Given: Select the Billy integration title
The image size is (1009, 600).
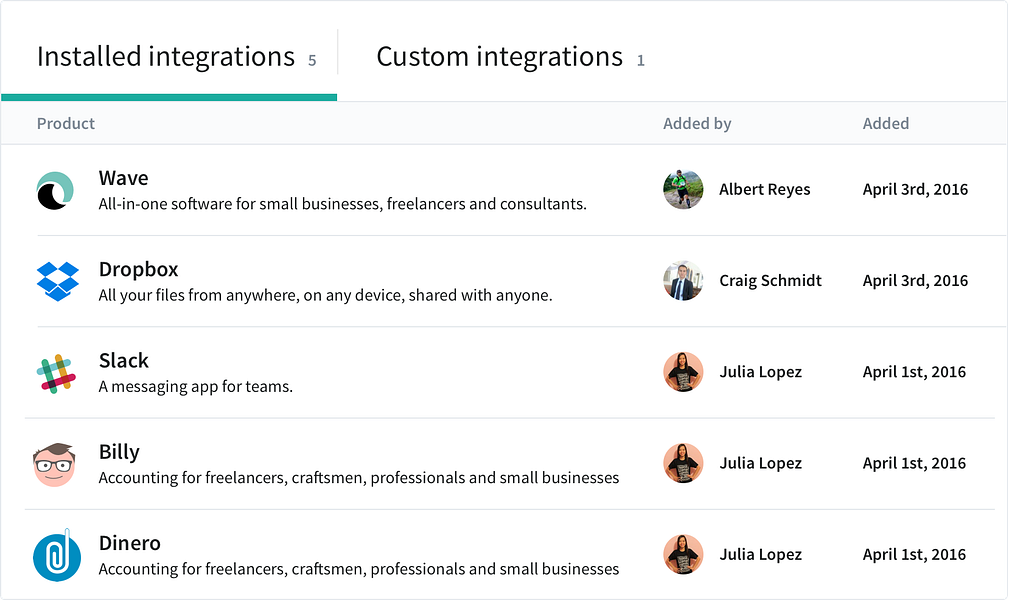Looking at the screenshot, I should pos(119,452).
